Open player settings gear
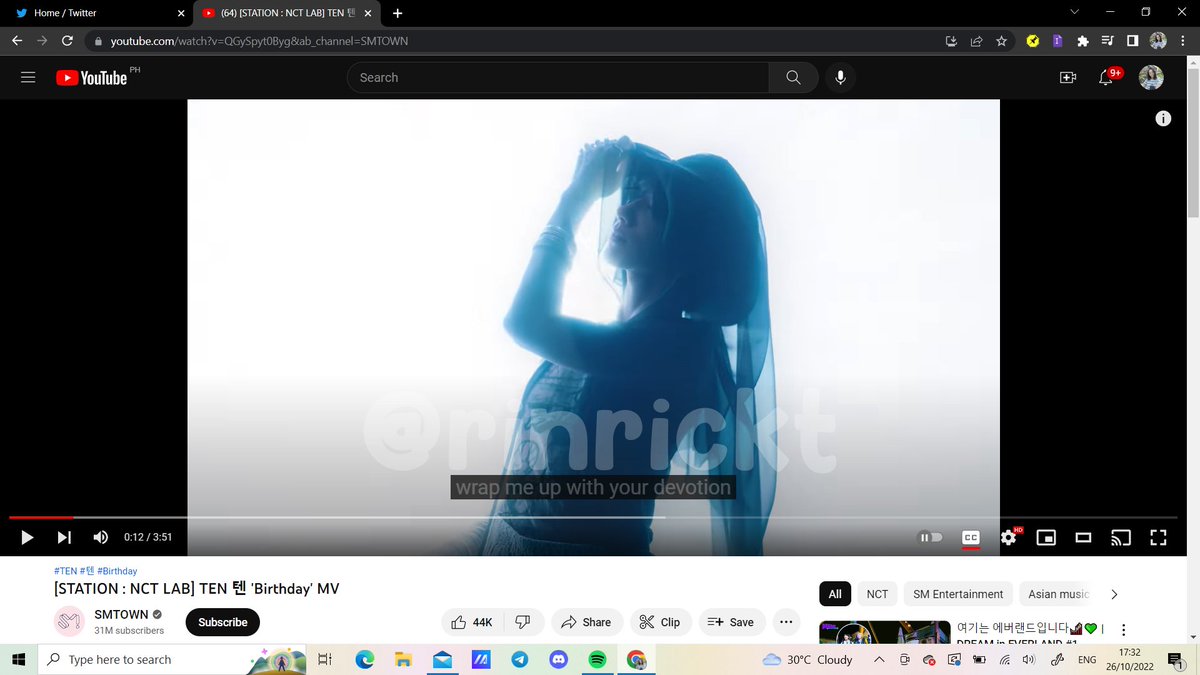Viewport: 1200px width, 675px height. (1008, 538)
